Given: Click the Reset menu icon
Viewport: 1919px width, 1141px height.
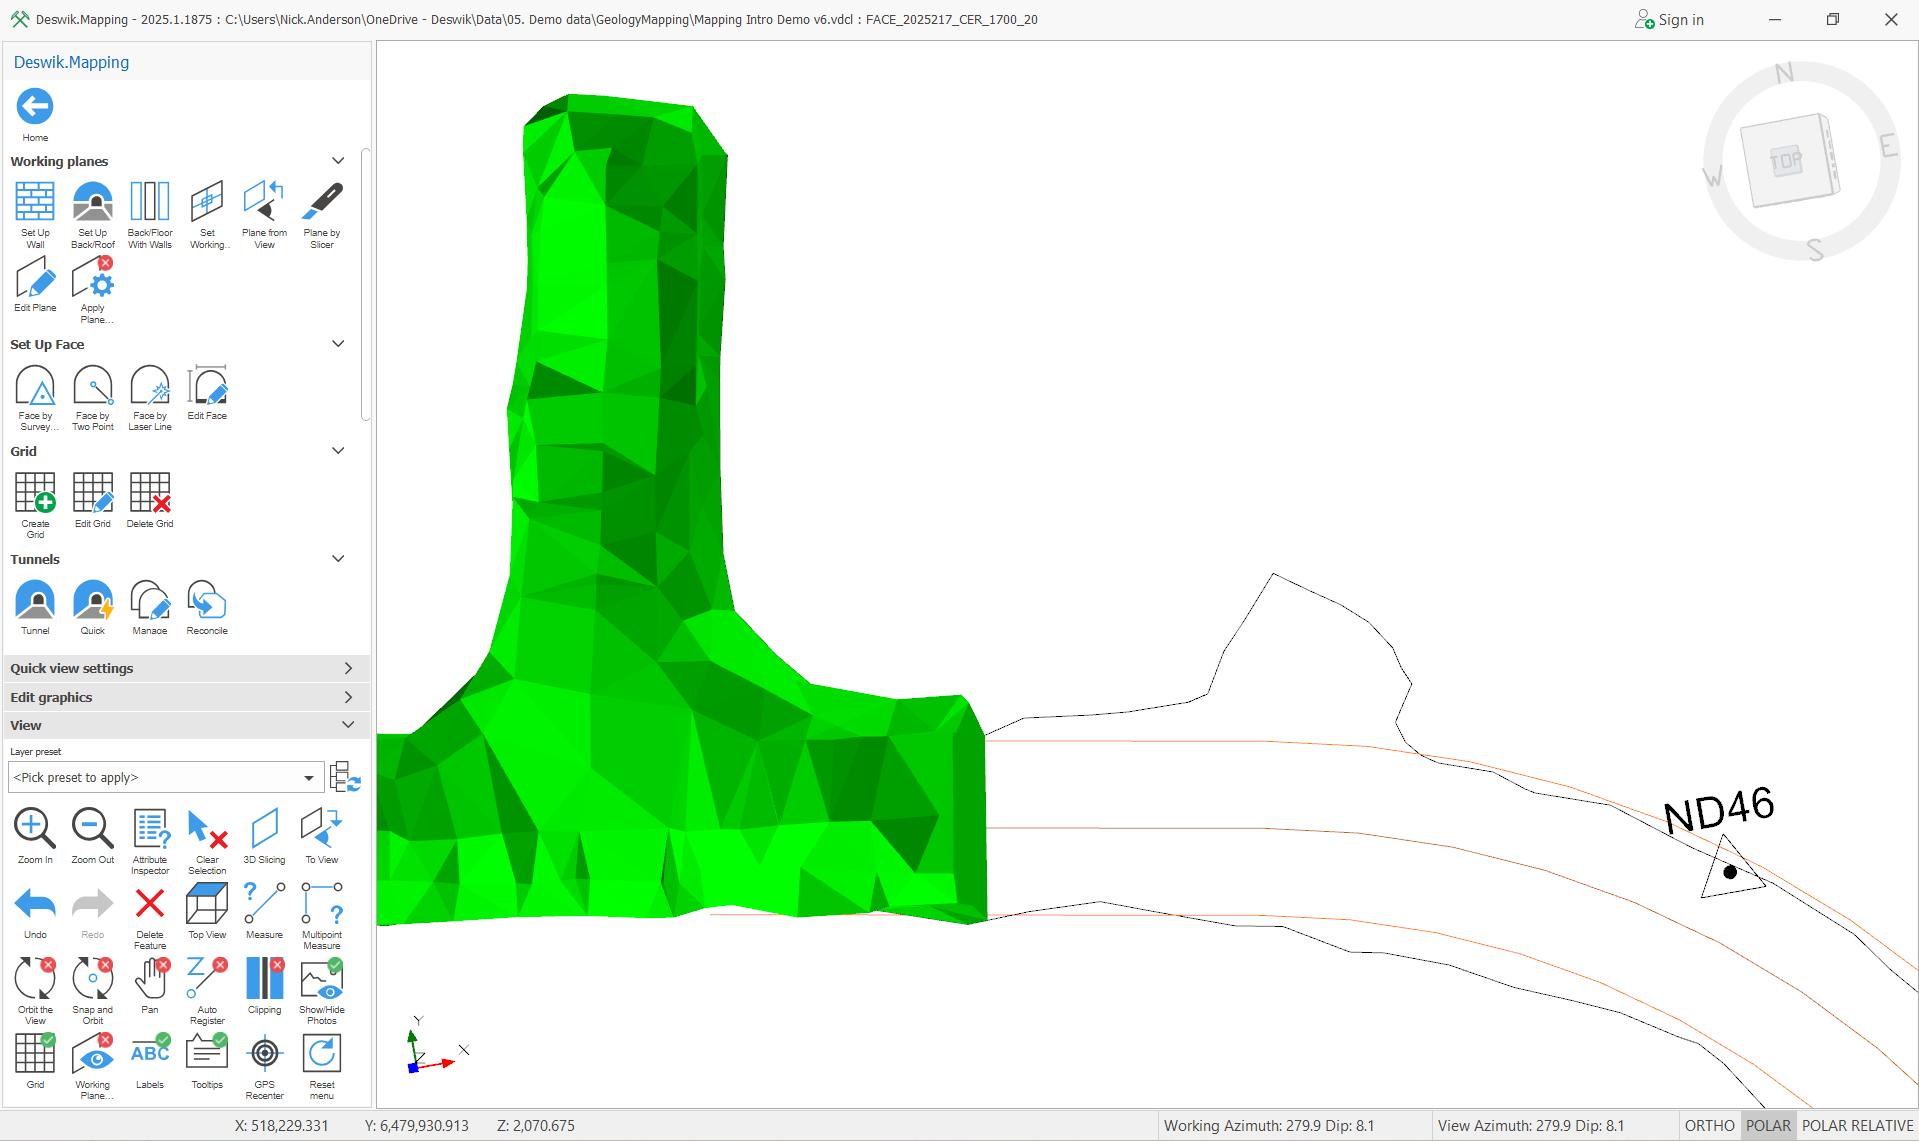Looking at the screenshot, I should (322, 1066).
